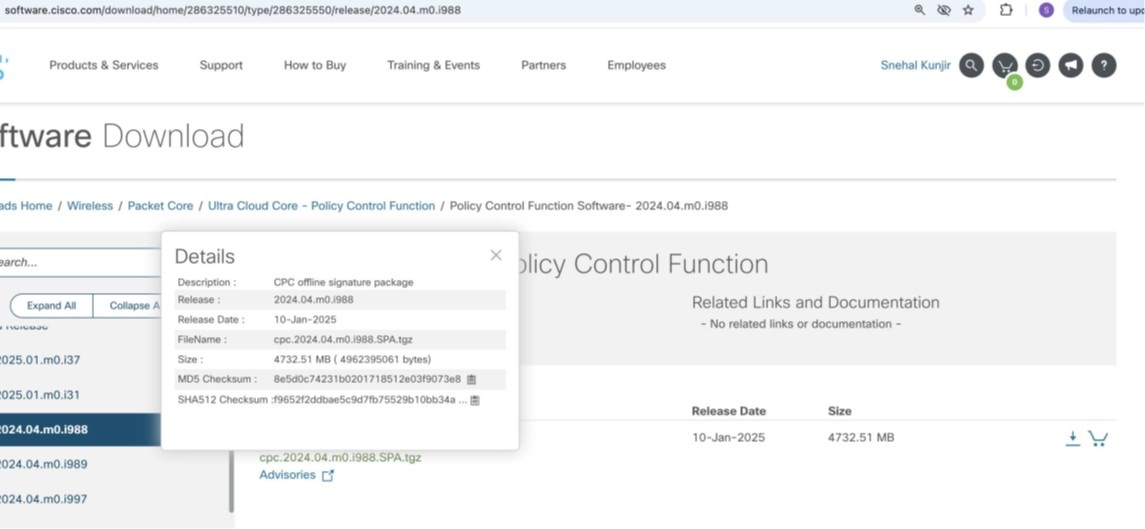Click the logout icon in header
This screenshot has width=1145, height=529.
(x=1038, y=65)
